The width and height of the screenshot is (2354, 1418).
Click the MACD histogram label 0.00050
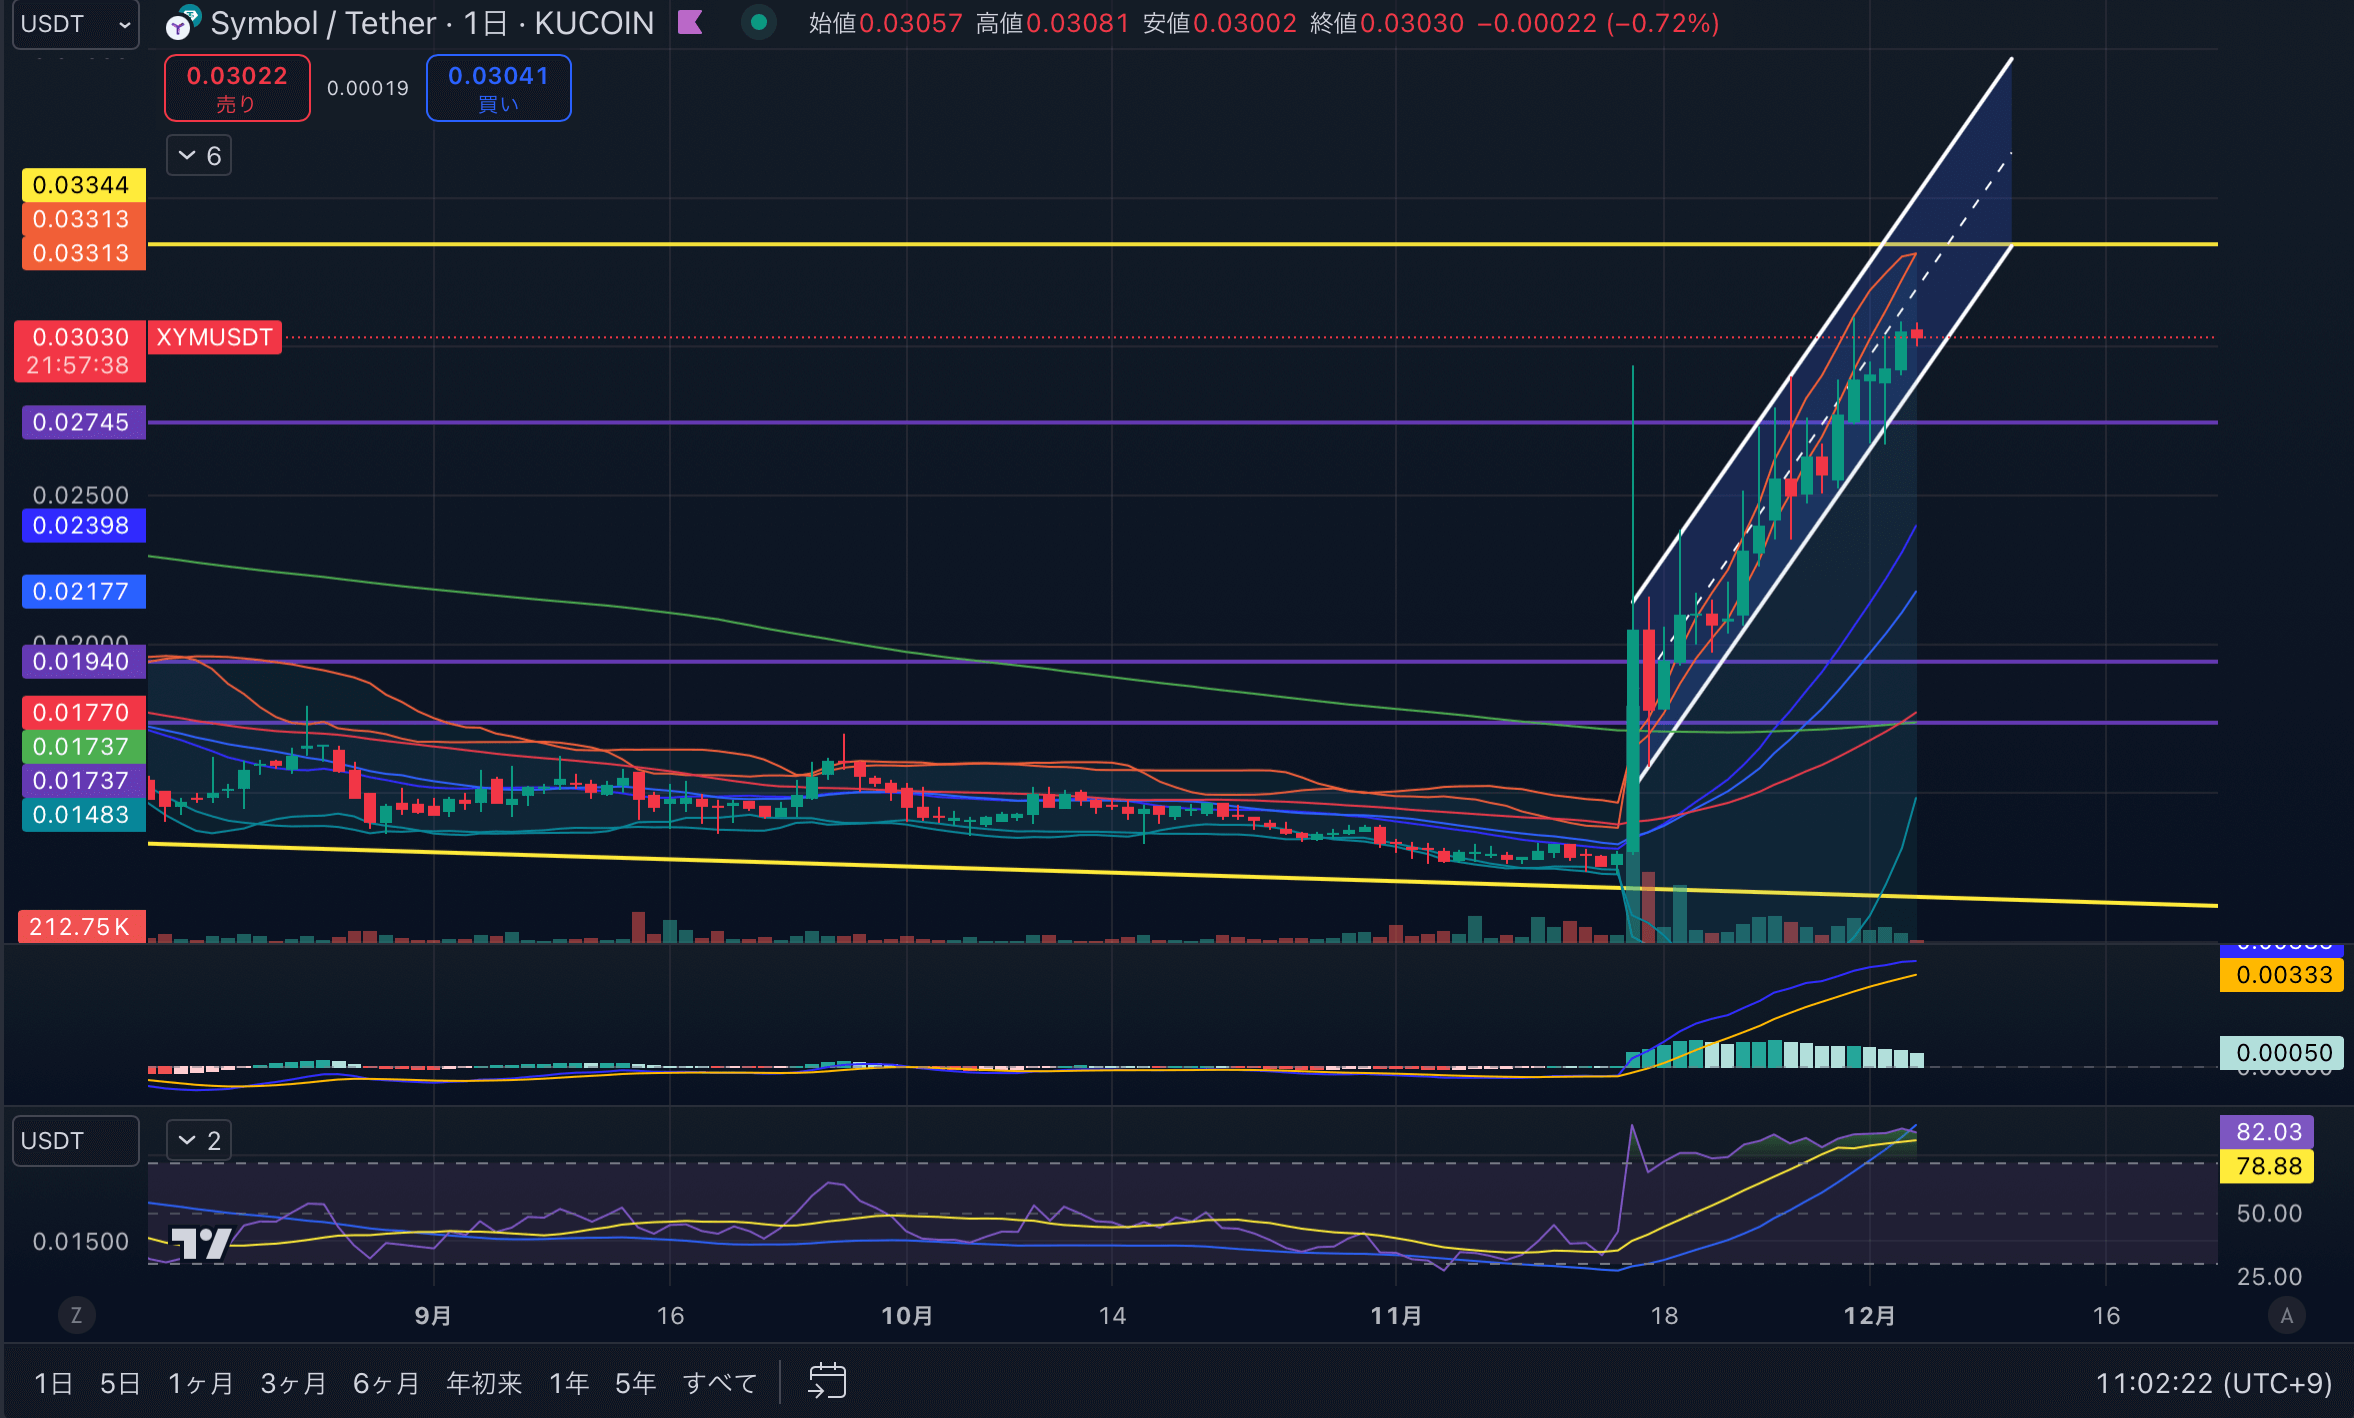[x=2283, y=1053]
